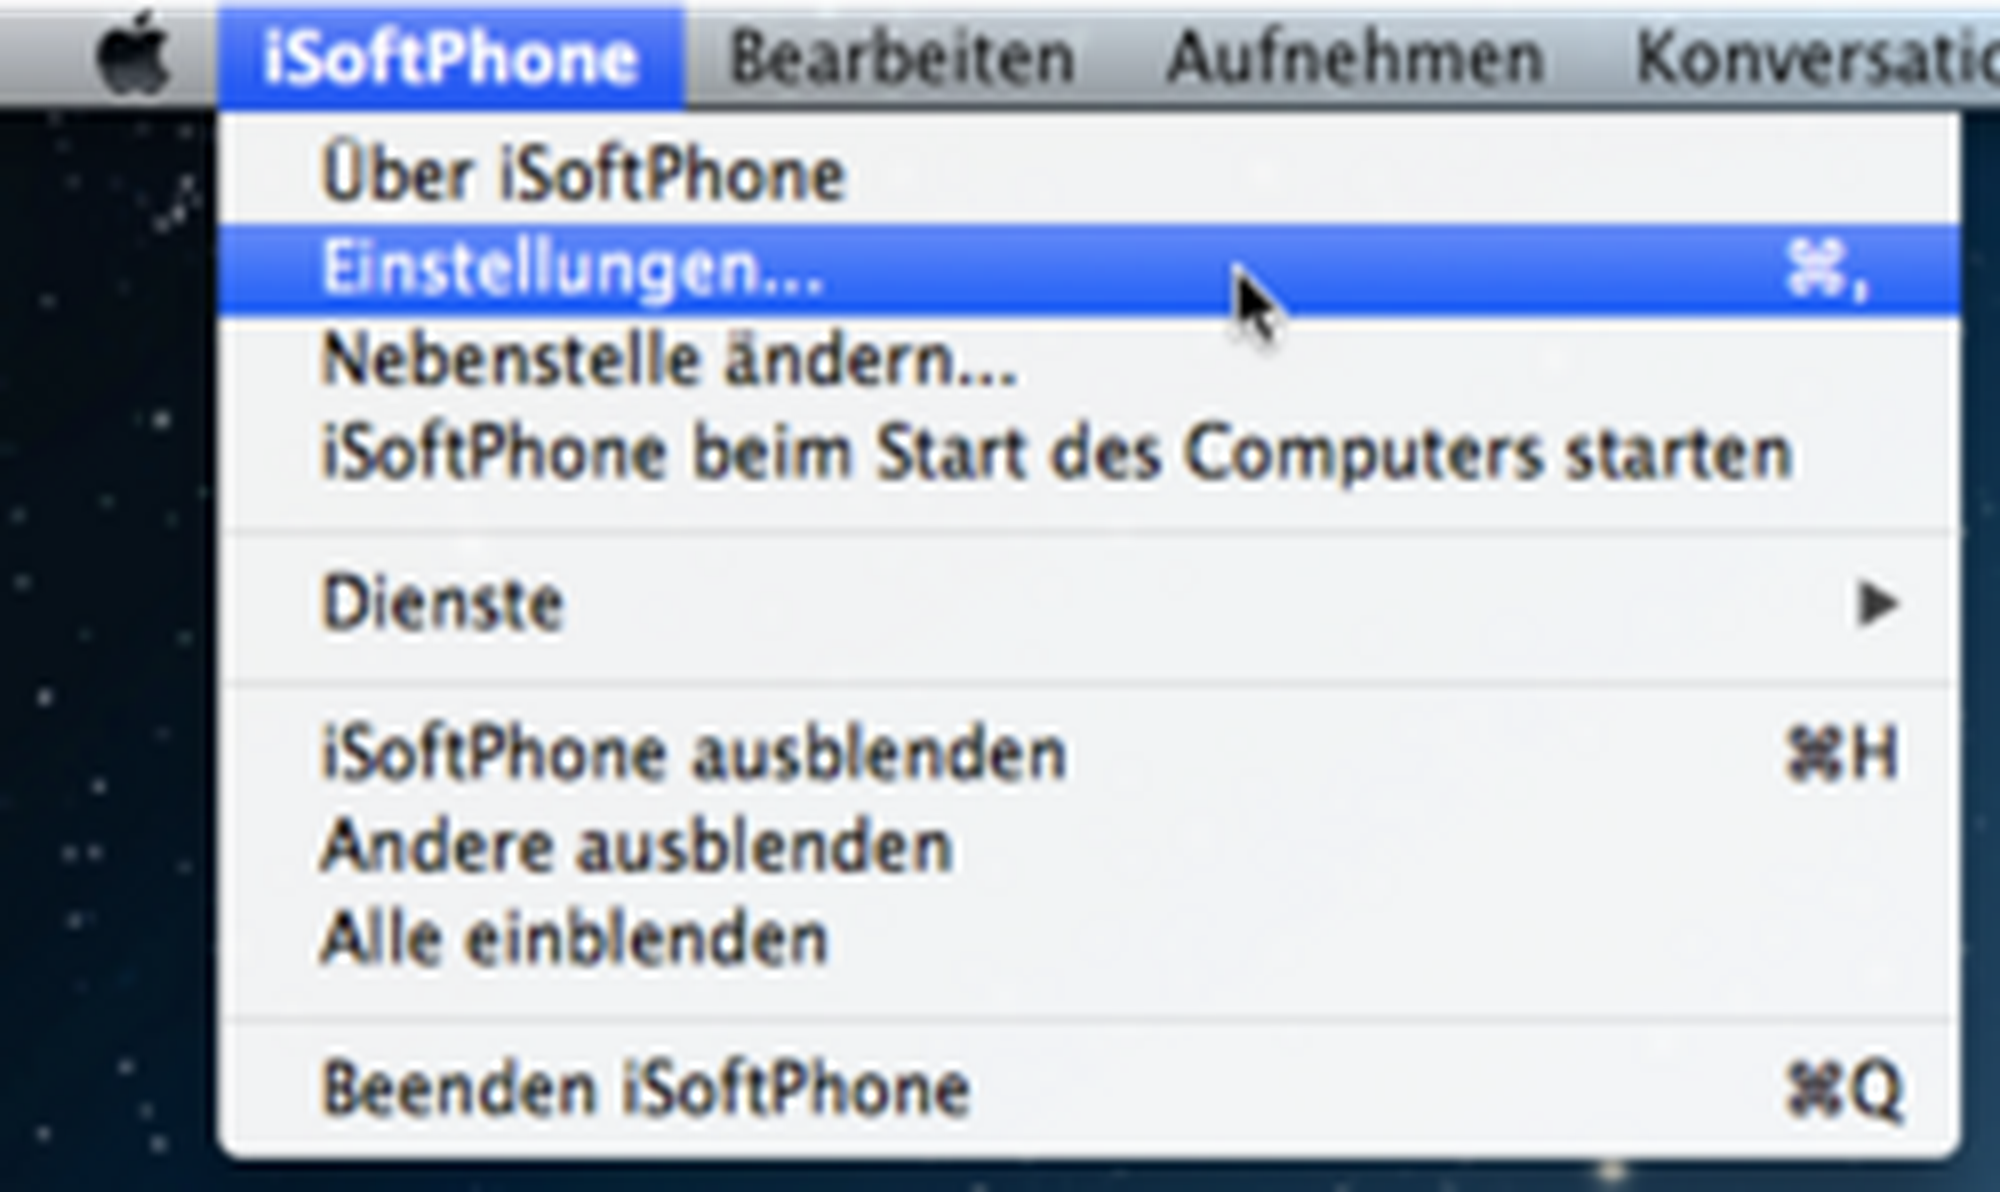Toggle iSoftPhone beim Start des Computers starten
Viewport: 2000px width, 1192px height.
pos(1089,453)
